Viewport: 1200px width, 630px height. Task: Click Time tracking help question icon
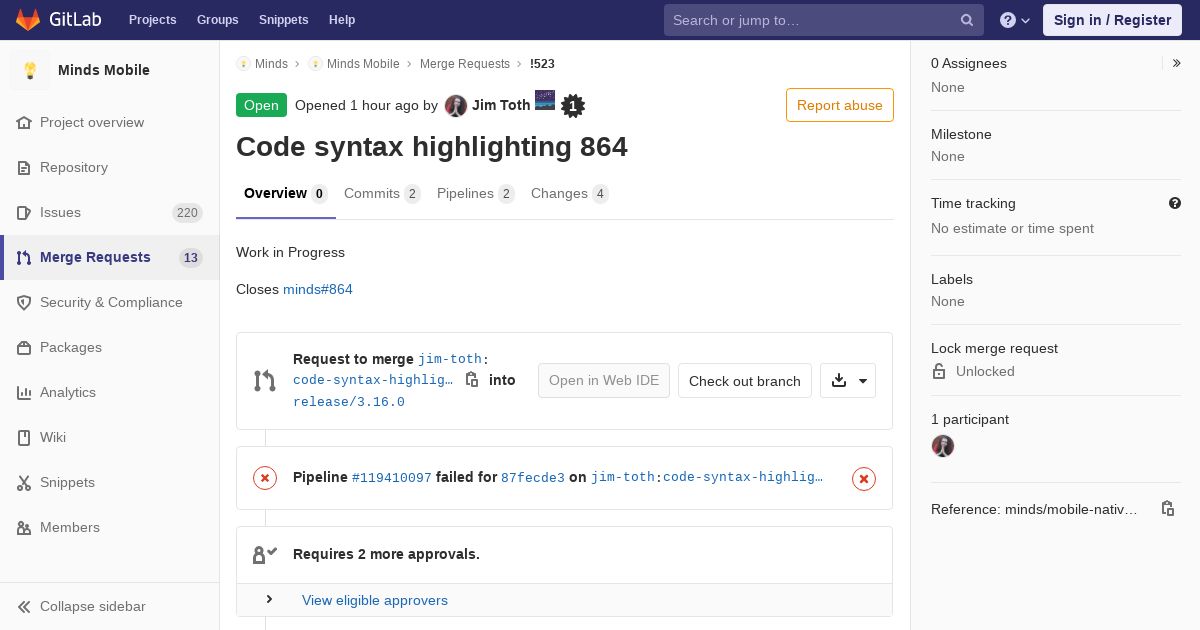click(x=1175, y=203)
